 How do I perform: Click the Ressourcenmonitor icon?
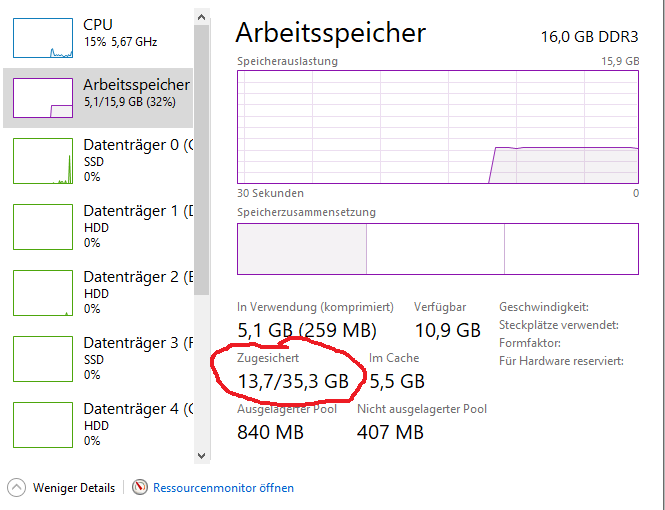(139, 488)
